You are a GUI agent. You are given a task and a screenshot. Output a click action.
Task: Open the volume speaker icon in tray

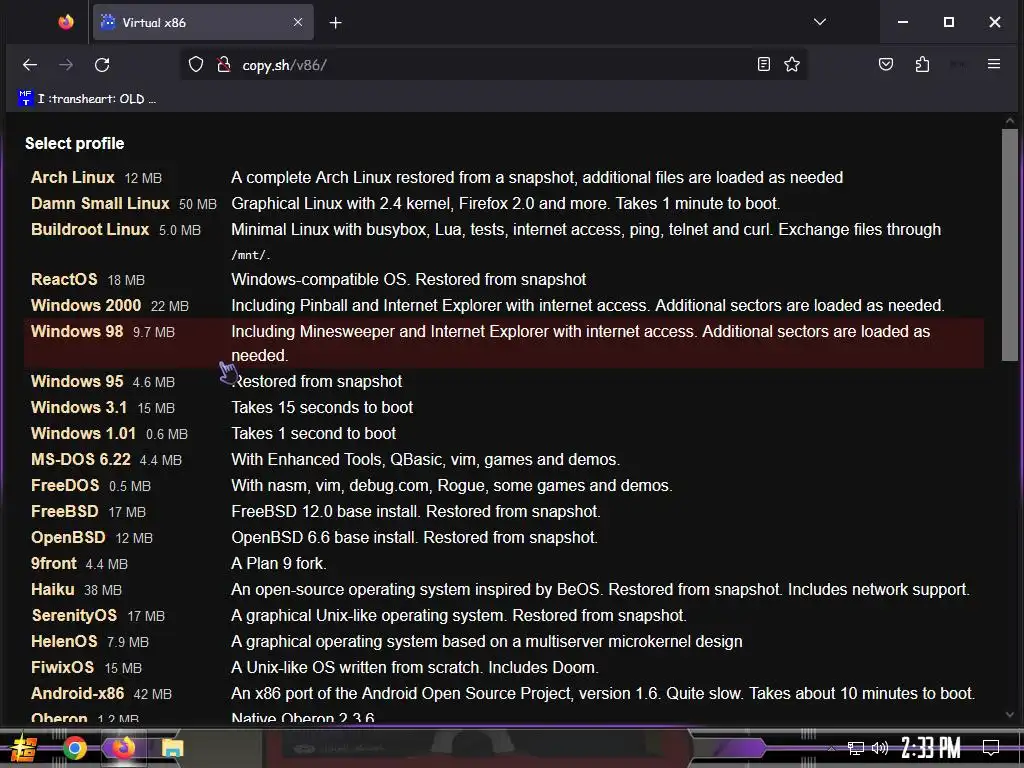[880, 748]
